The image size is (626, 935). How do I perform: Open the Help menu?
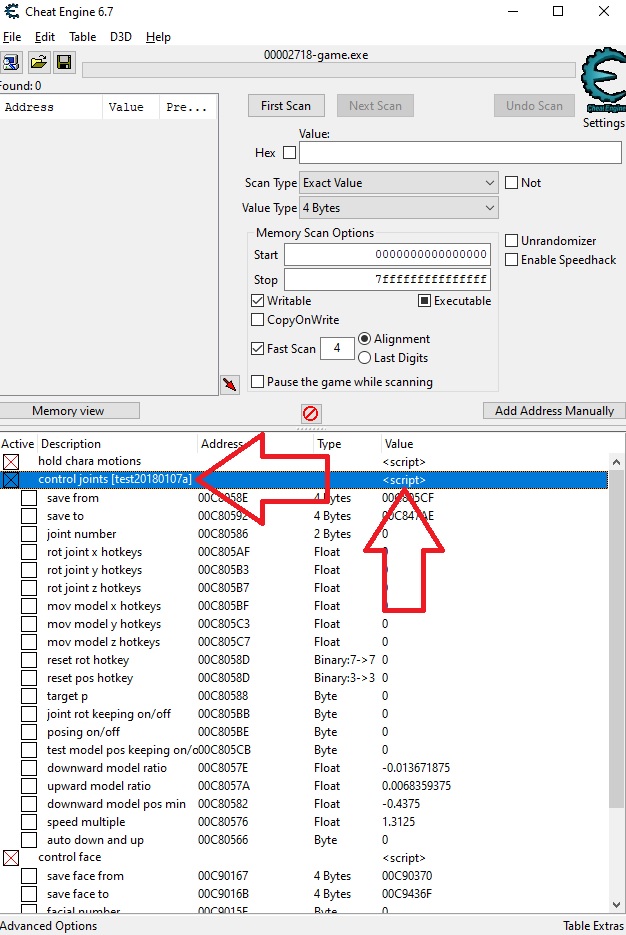(158, 37)
